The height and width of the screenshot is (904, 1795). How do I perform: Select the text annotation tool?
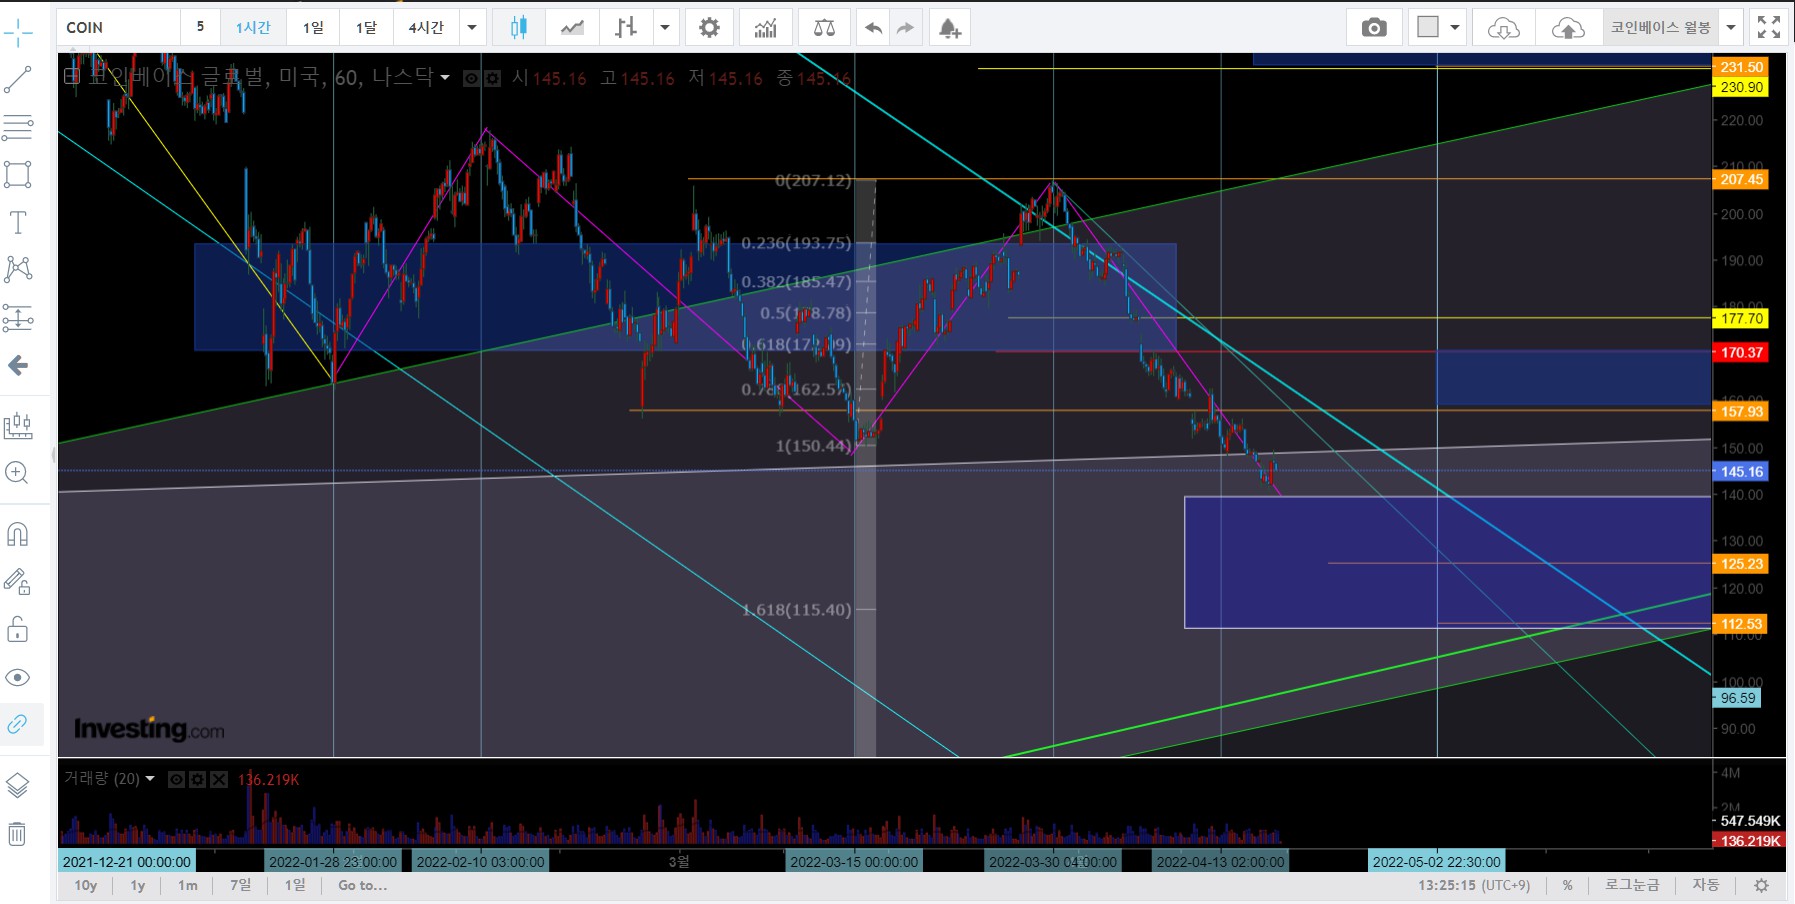tap(18, 222)
